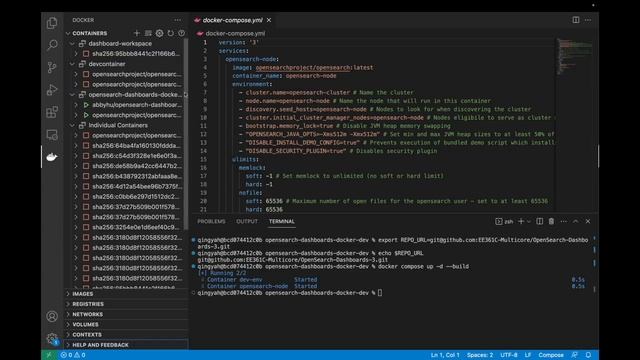Expand the REGISTRIES section

(126, 304)
